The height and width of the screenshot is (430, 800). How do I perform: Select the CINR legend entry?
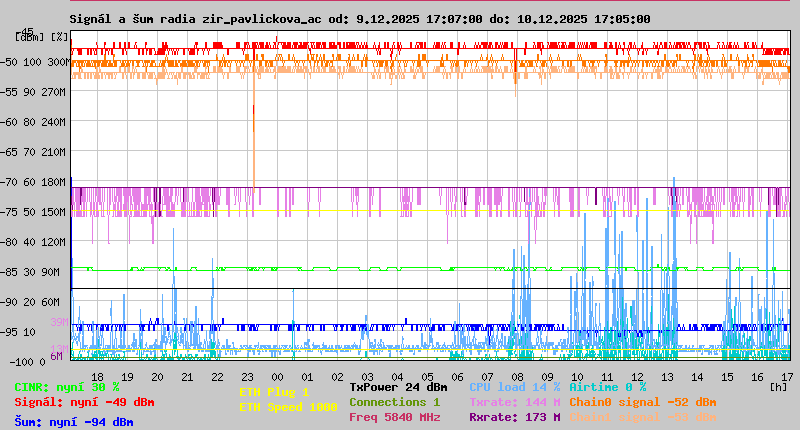tap(67, 387)
